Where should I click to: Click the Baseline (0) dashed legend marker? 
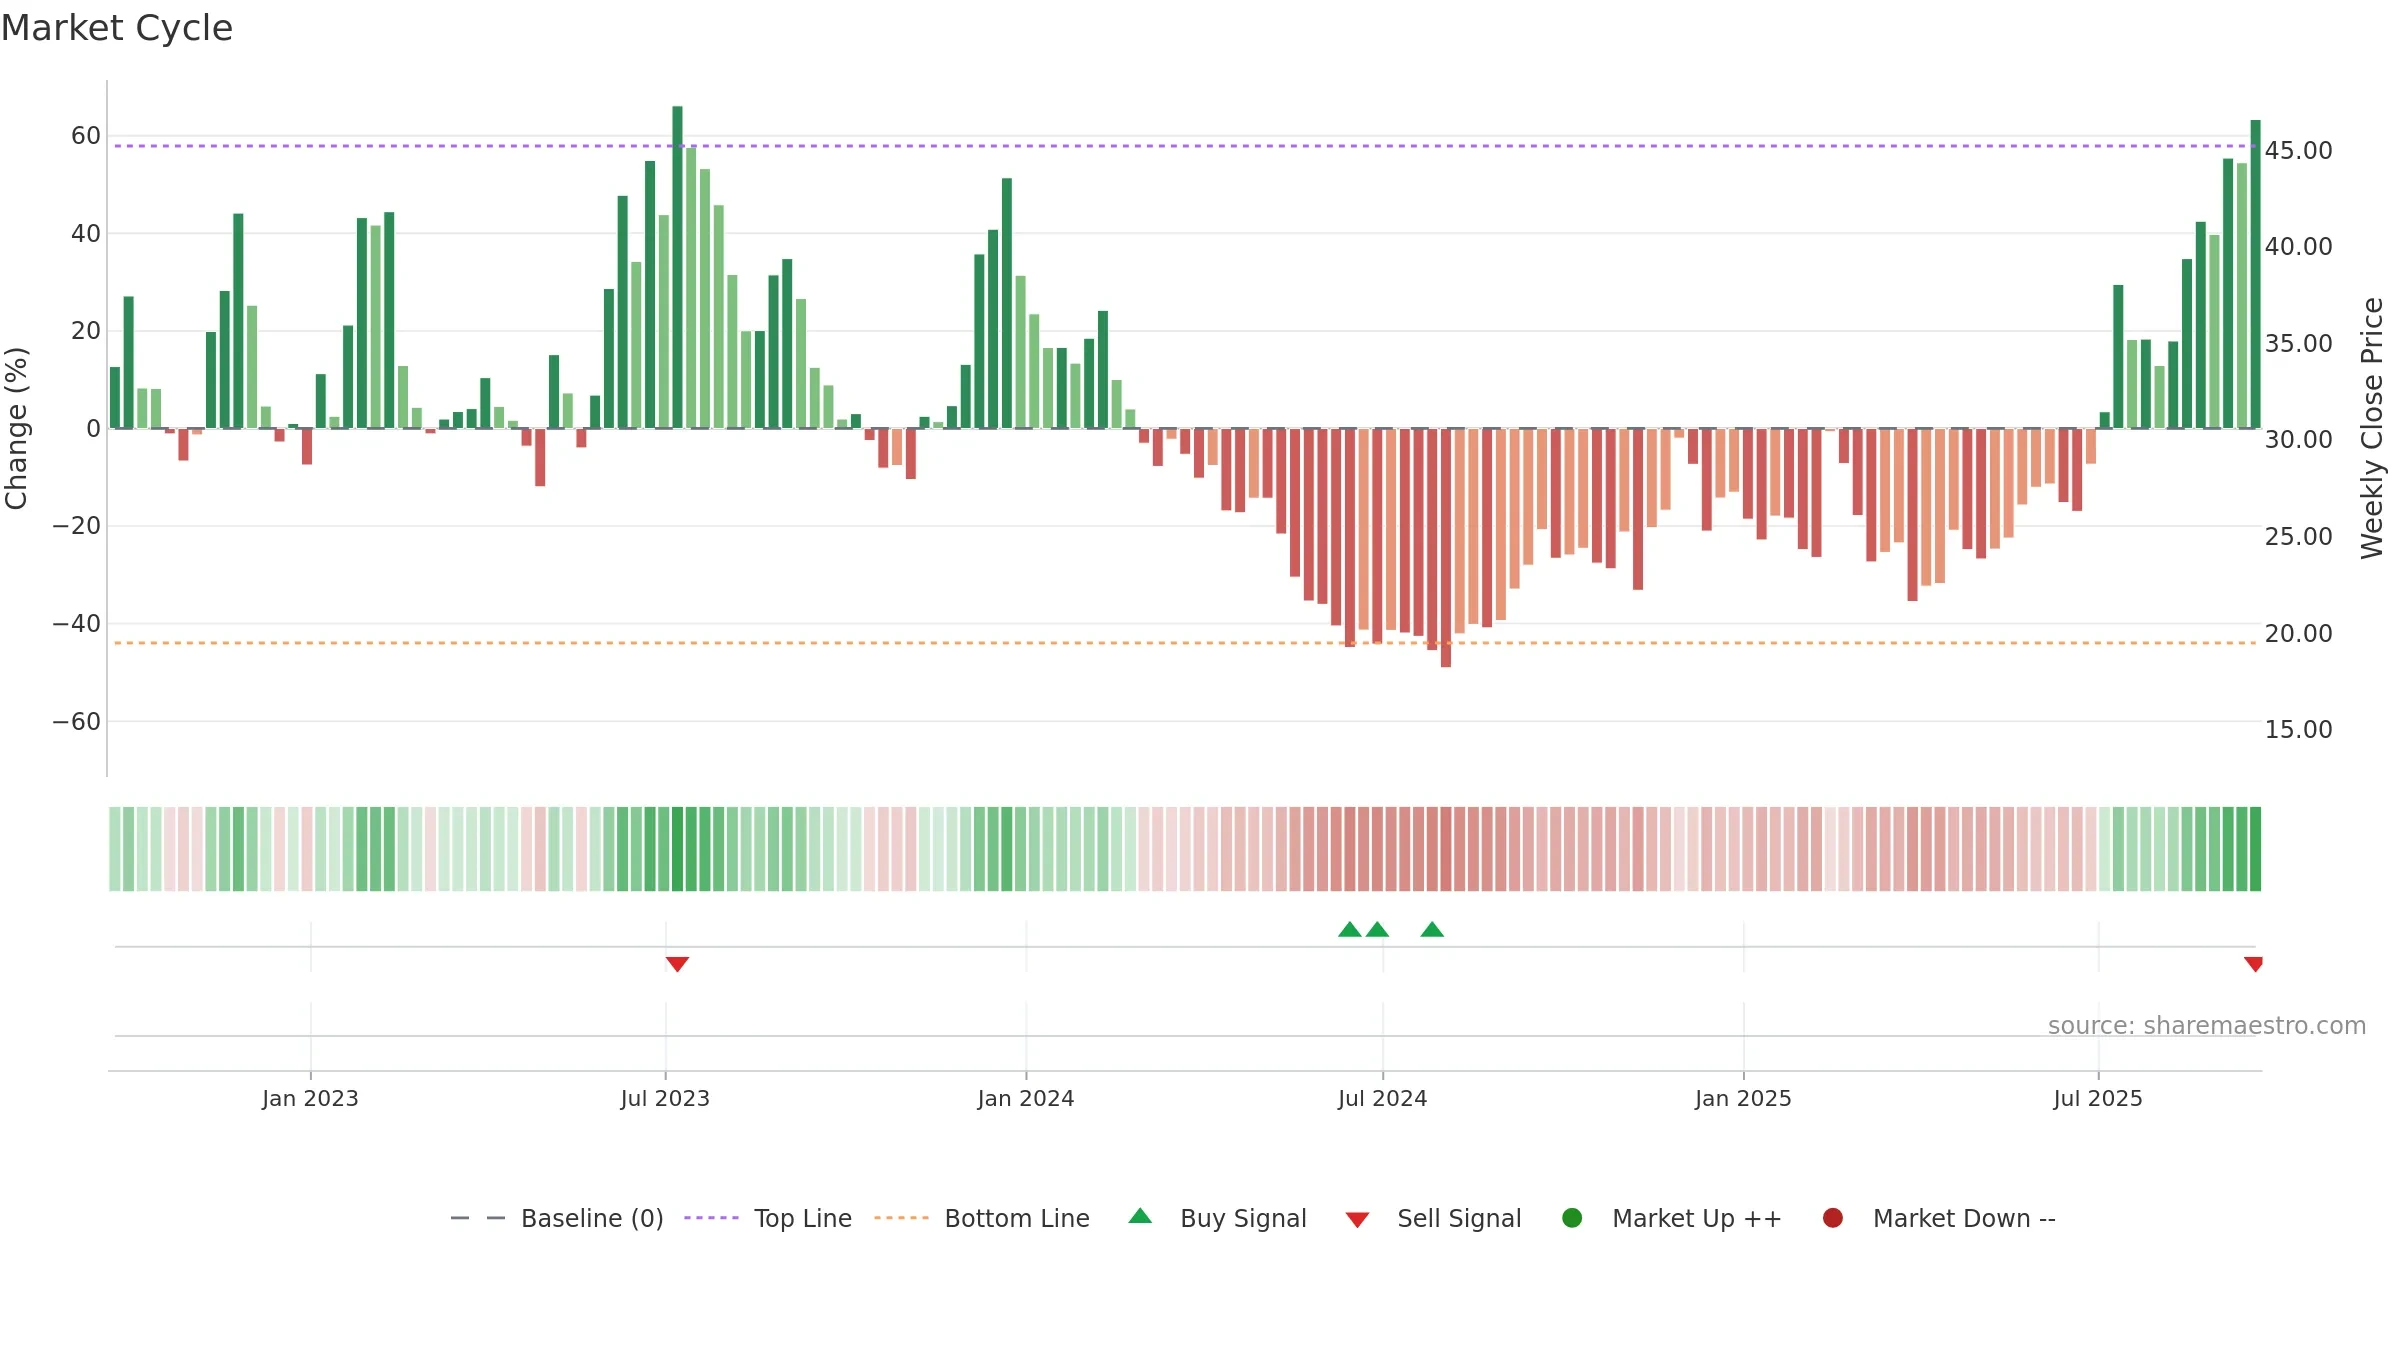[x=478, y=1218]
